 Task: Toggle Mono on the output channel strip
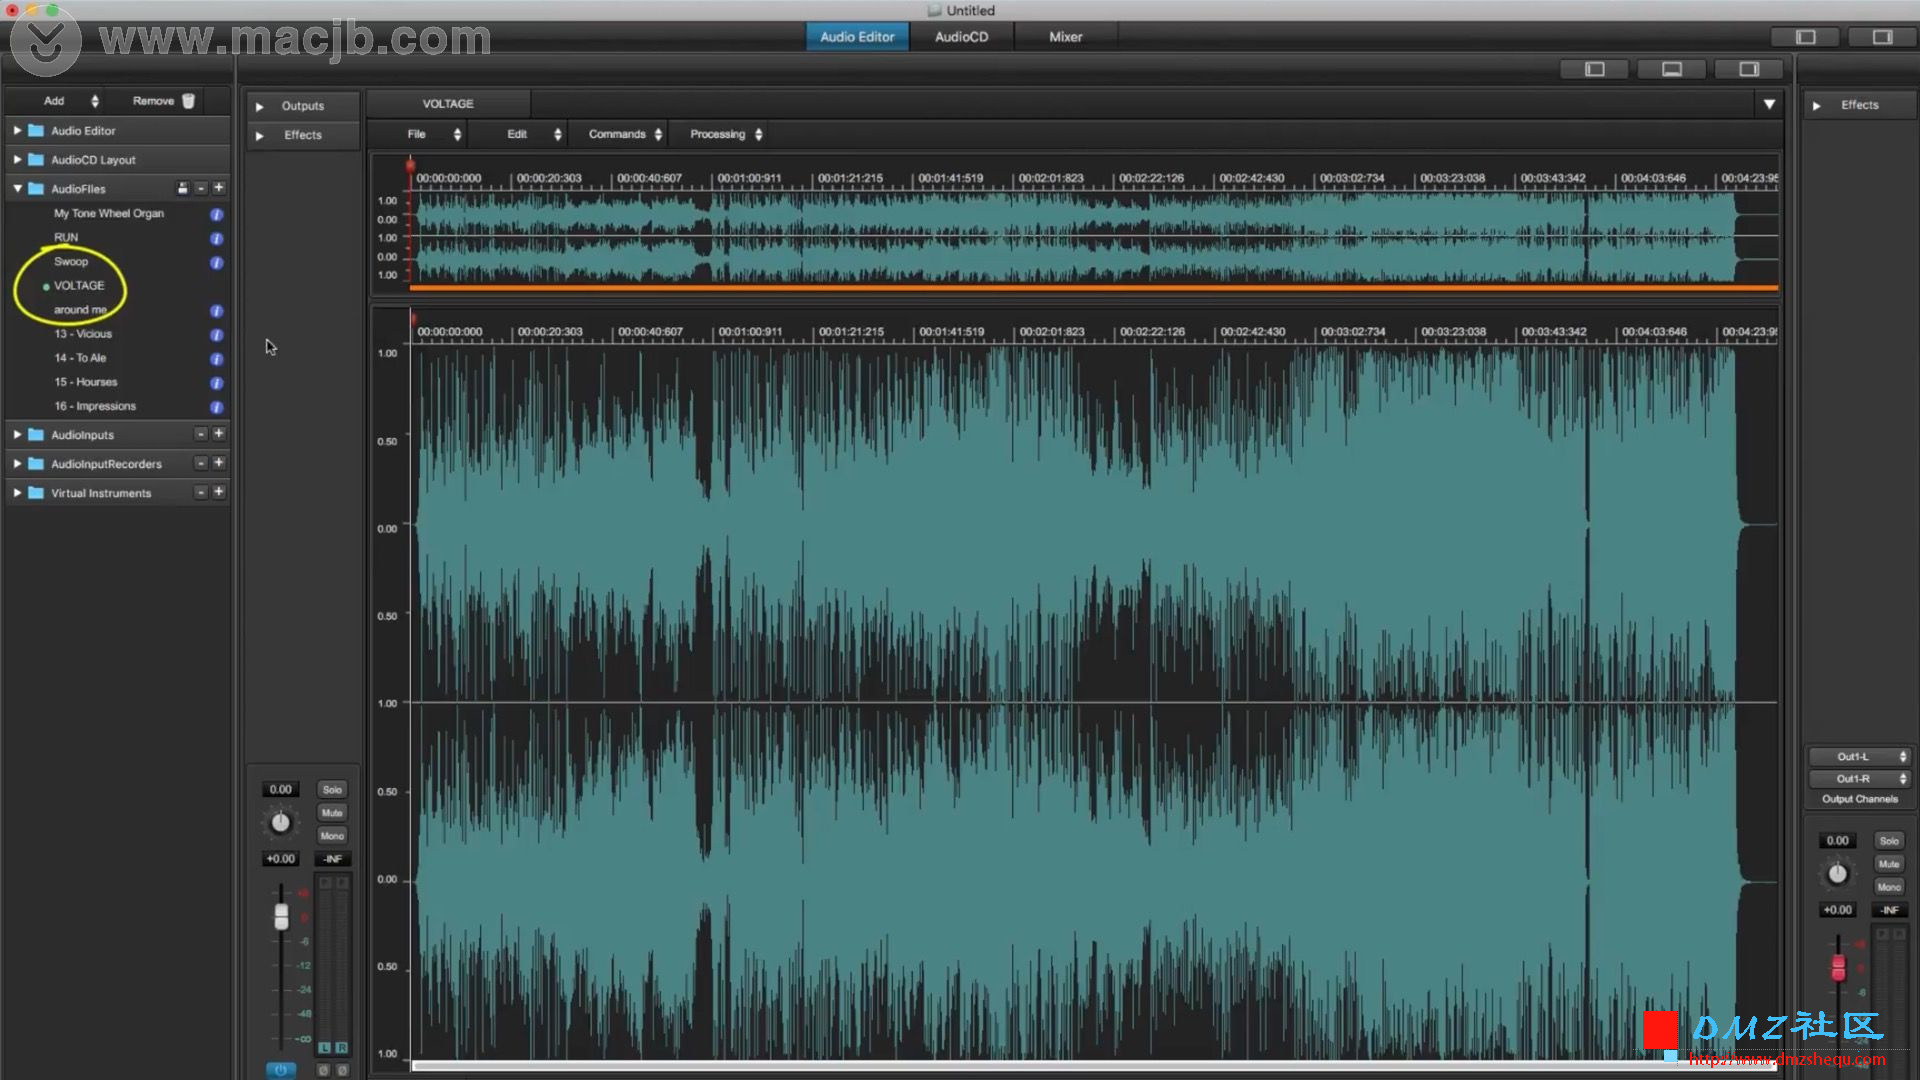(x=1889, y=887)
